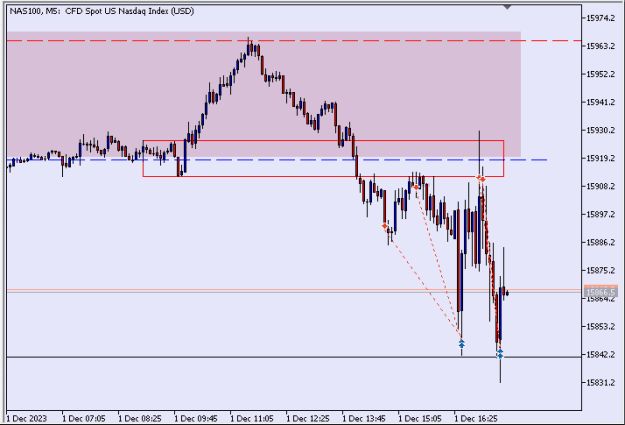Screen dimensions: 625x425
Task: Click the 15853.2 price scale label
Action: (x=600, y=327)
